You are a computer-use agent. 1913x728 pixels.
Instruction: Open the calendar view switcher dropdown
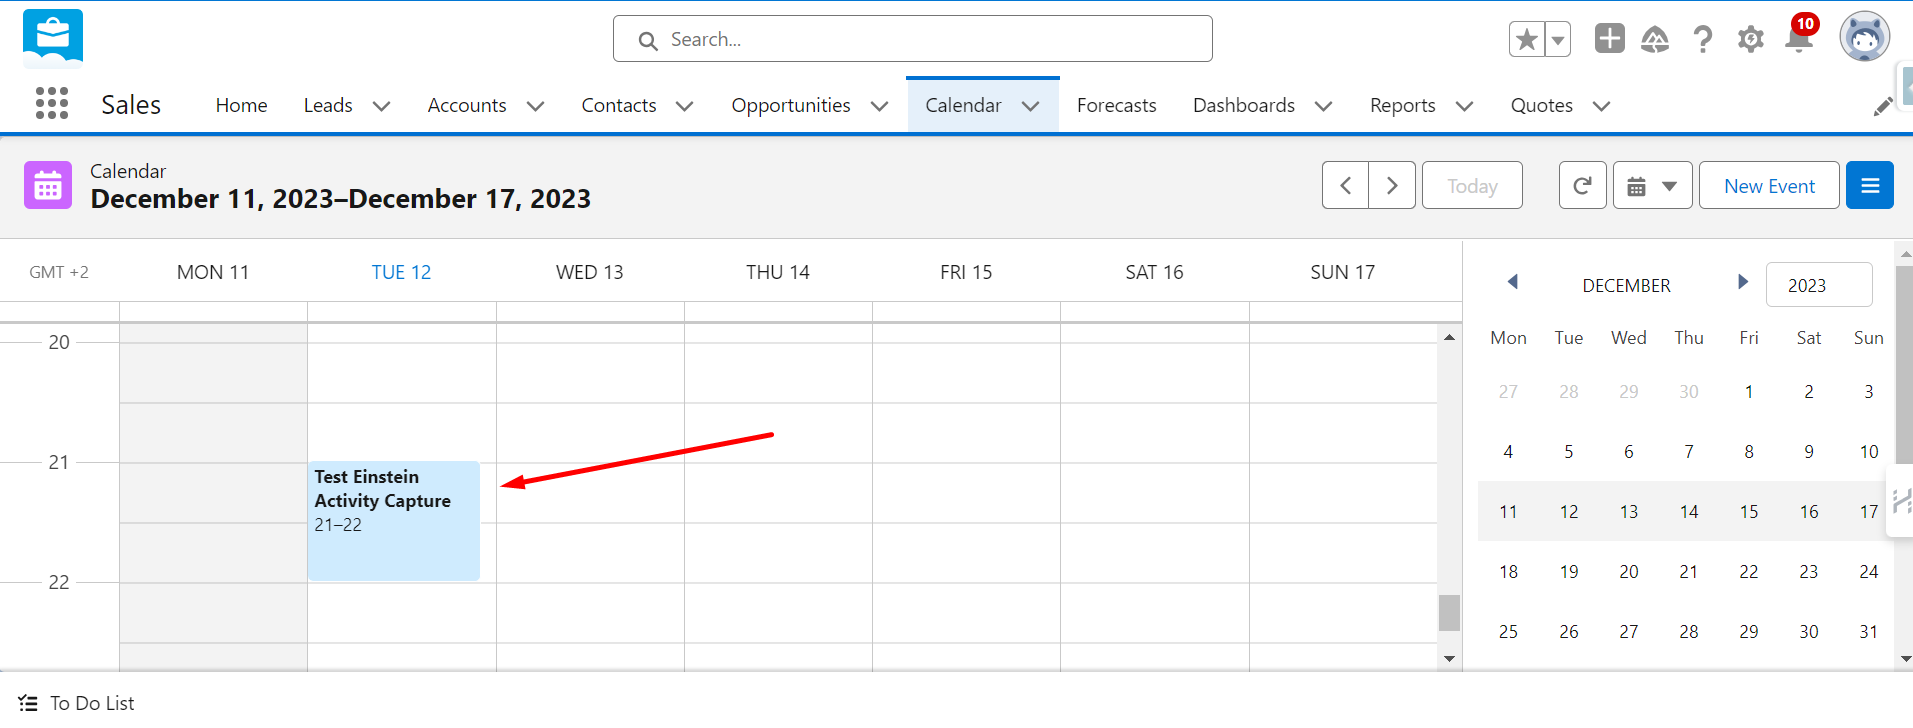pos(1652,186)
